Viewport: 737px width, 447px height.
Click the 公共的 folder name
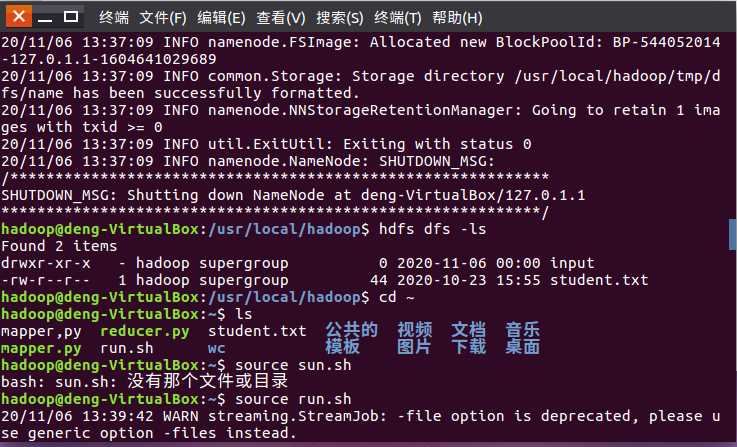[352, 330]
